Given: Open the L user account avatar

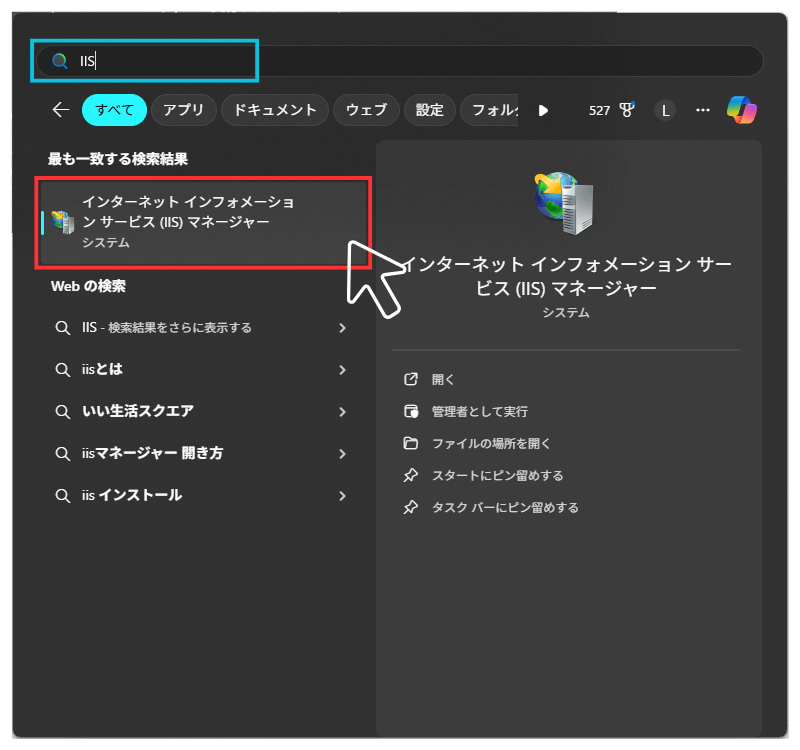Looking at the screenshot, I should pyautogui.click(x=665, y=110).
